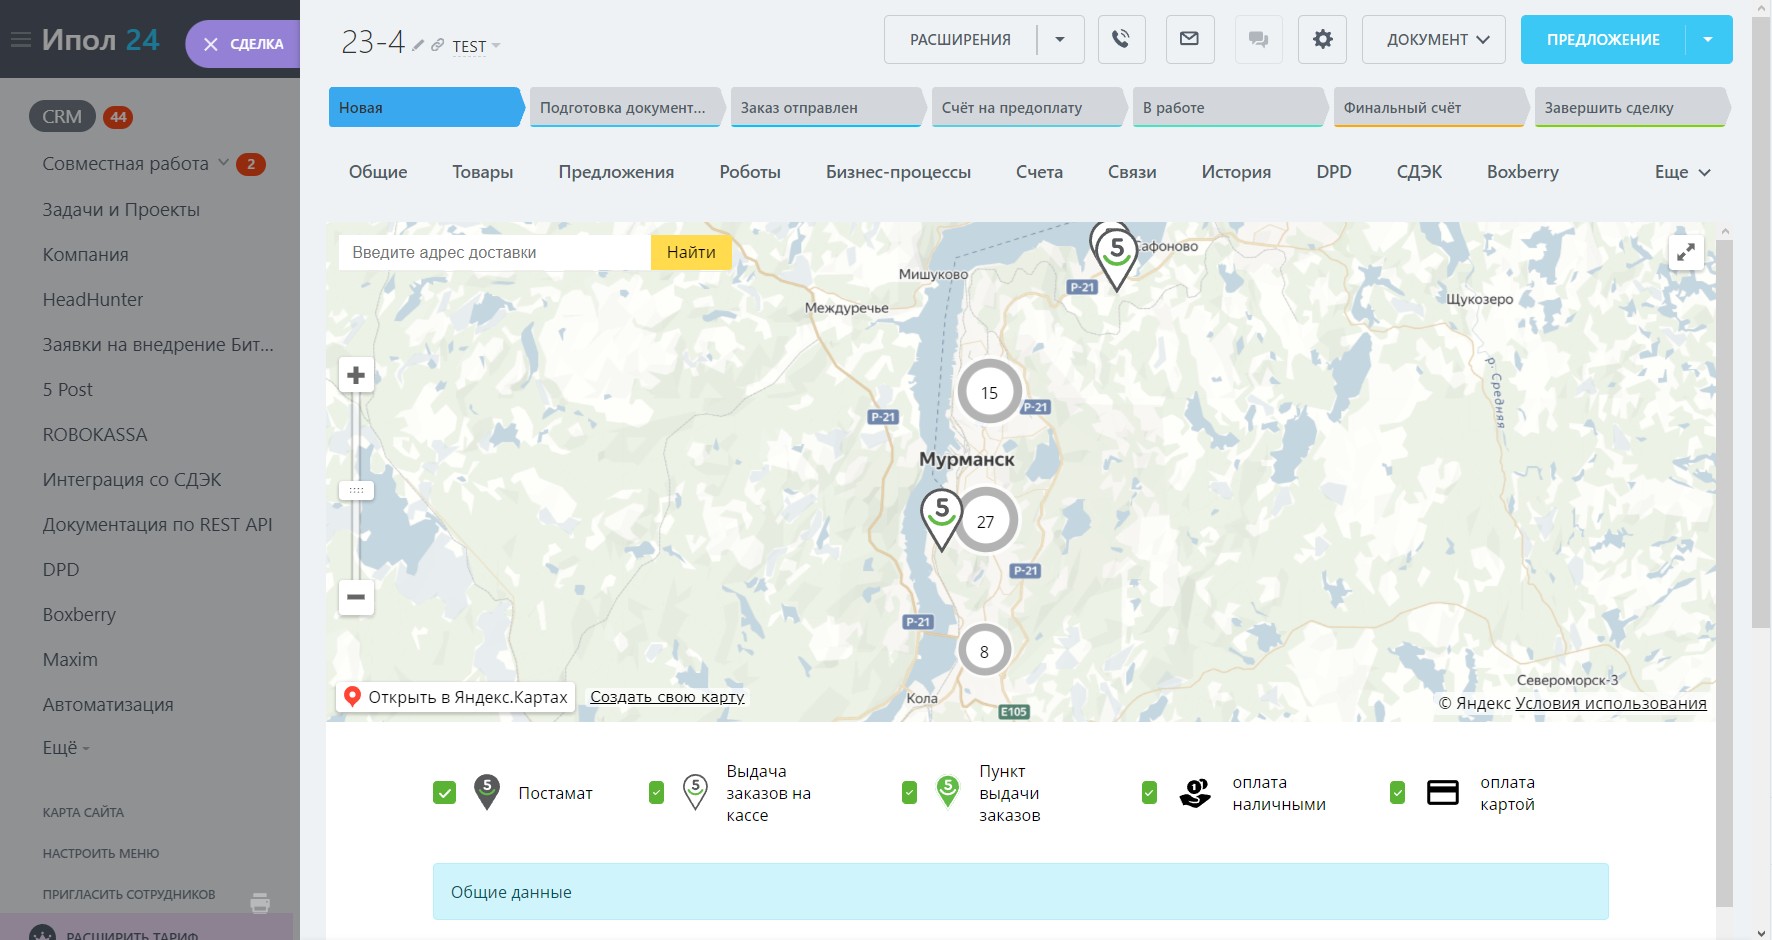Click the pencil edit icon near deal title
The image size is (1772, 940).
point(418,45)
